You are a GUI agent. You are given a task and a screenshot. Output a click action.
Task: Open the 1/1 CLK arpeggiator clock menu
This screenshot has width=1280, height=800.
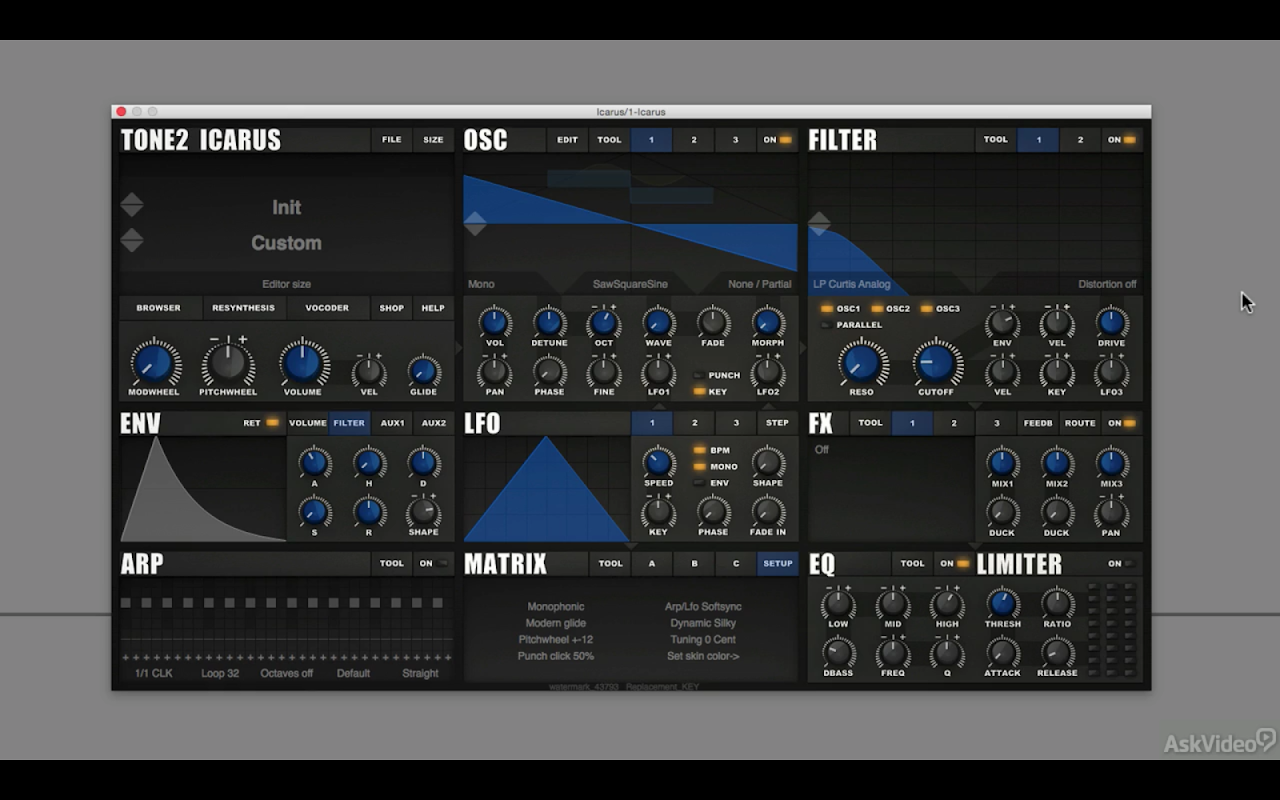tap(154, 673)
